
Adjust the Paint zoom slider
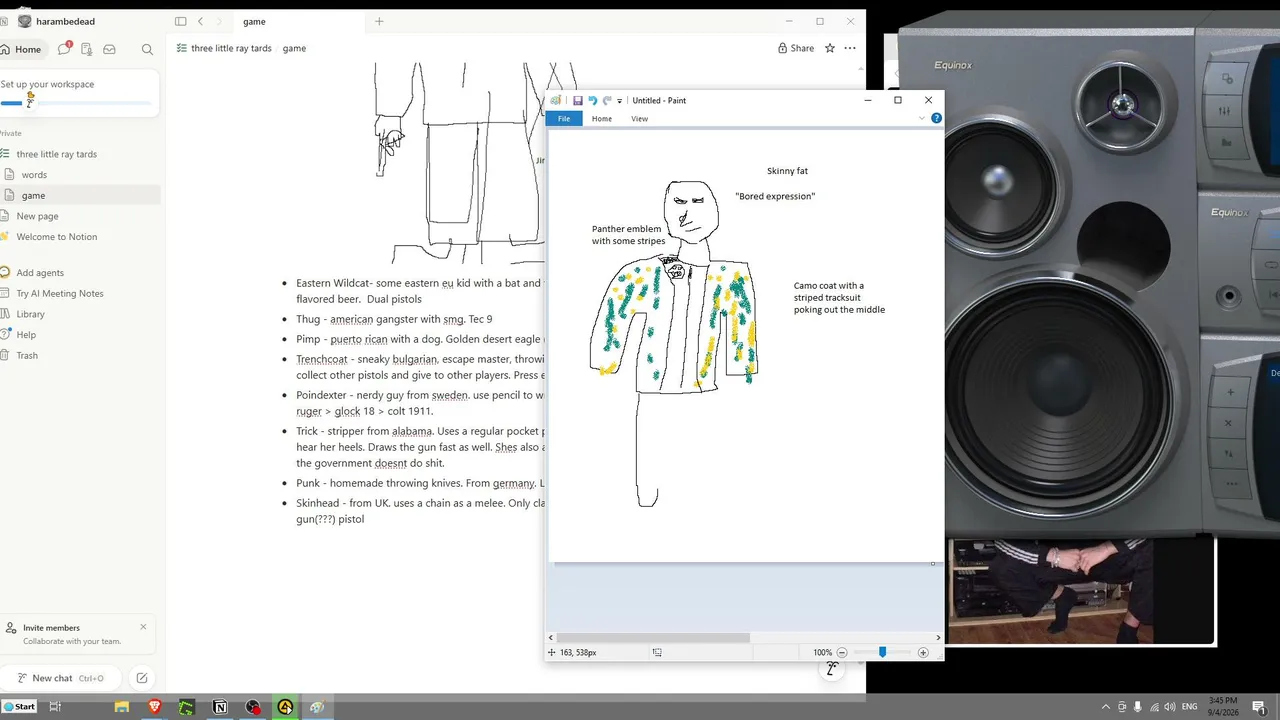(882, 652)
